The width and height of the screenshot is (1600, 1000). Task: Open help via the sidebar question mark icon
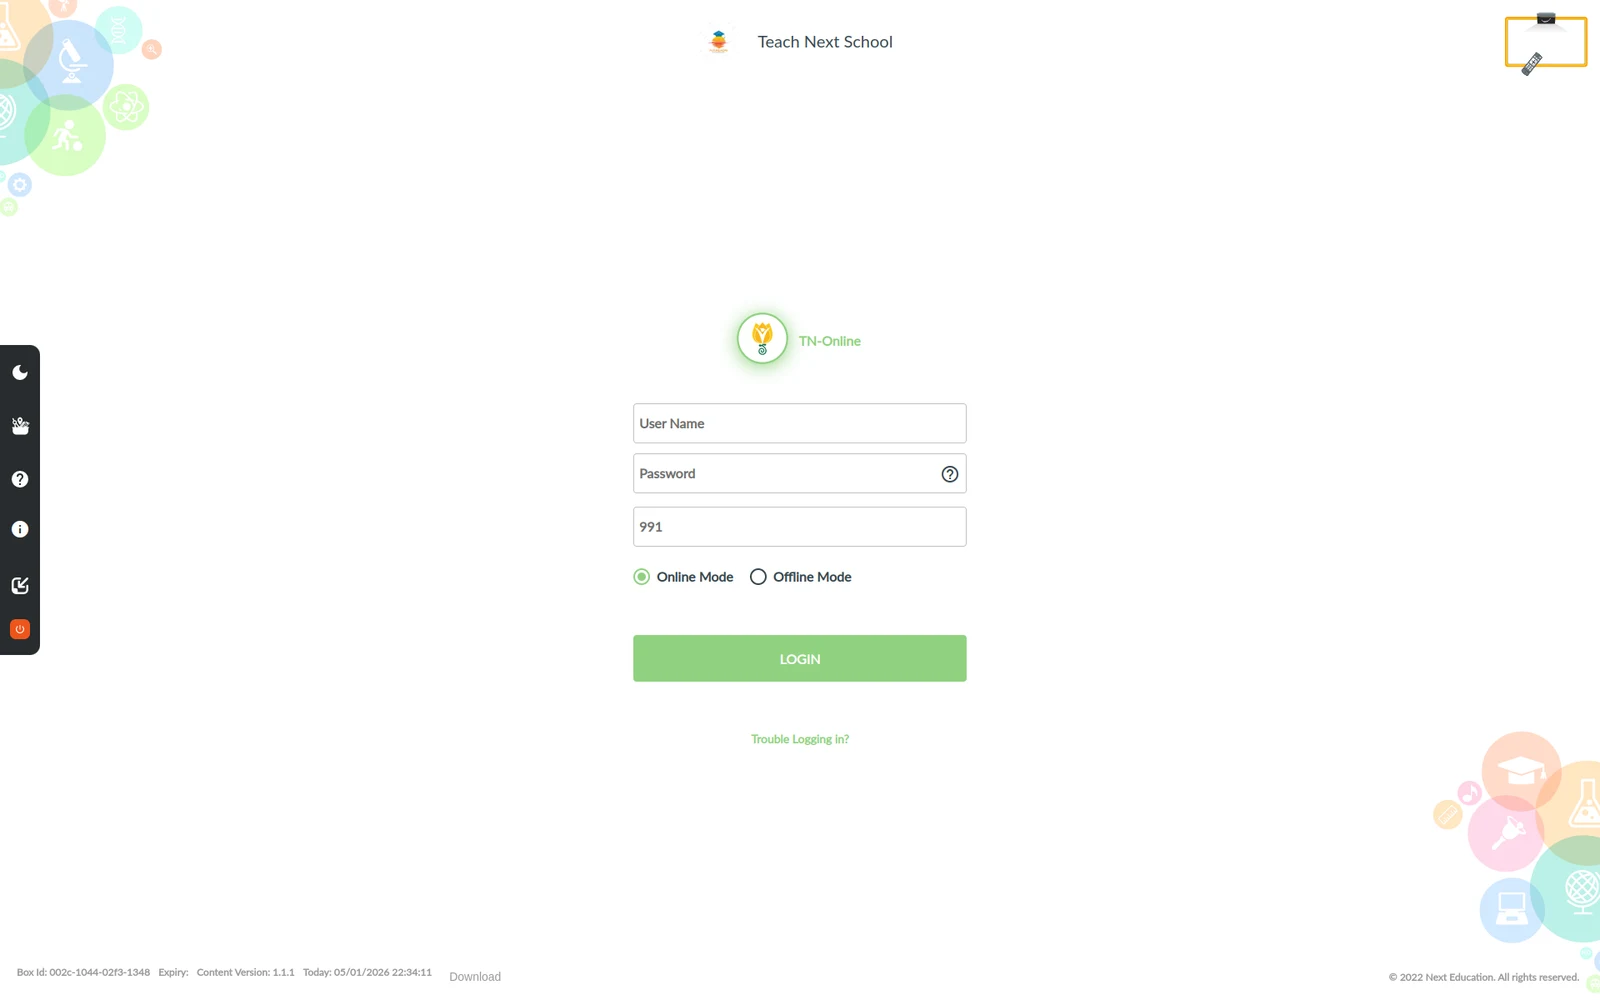(20, 479)
